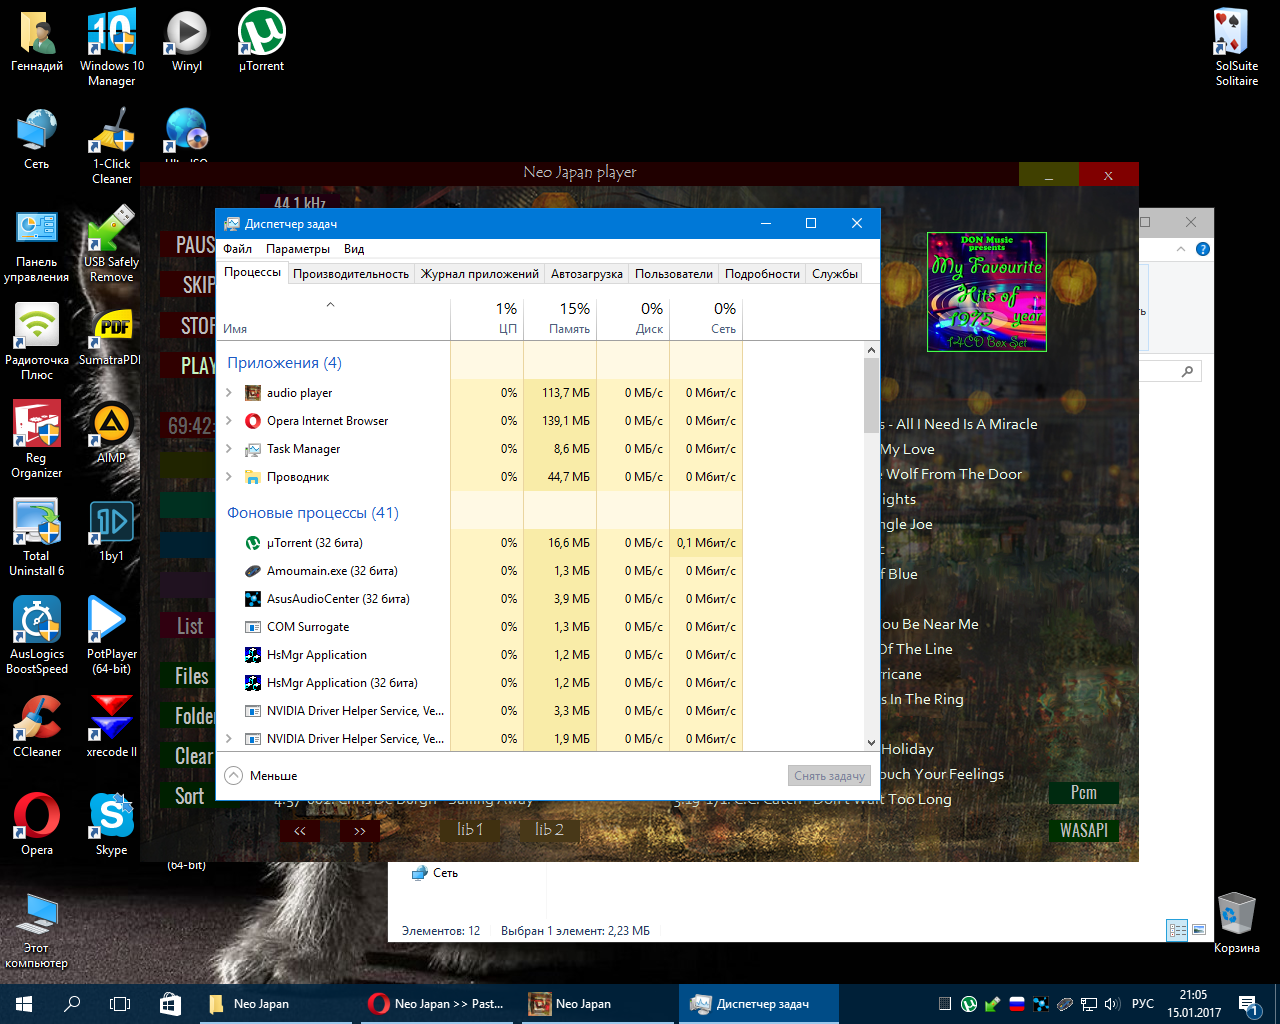This screenshot has height=1024, width=1280.
Task: Open Панель управления desktop icon
Action: click(x=37, y=246)
